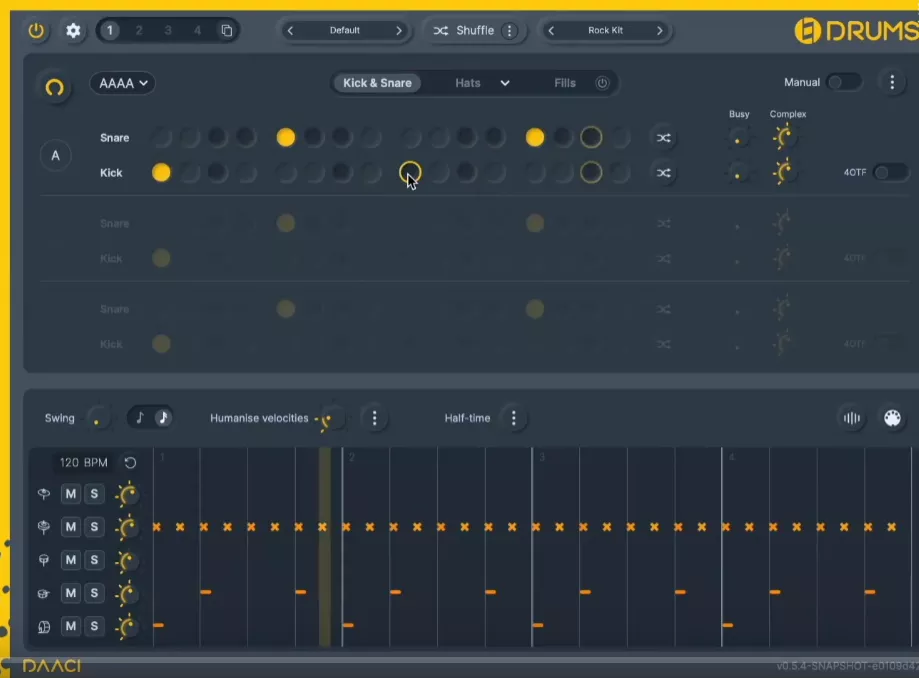Viewport: 919px width, 678px height.
Task: Switch to next kit after Rock Kit
Action: [x=660, y=30]
